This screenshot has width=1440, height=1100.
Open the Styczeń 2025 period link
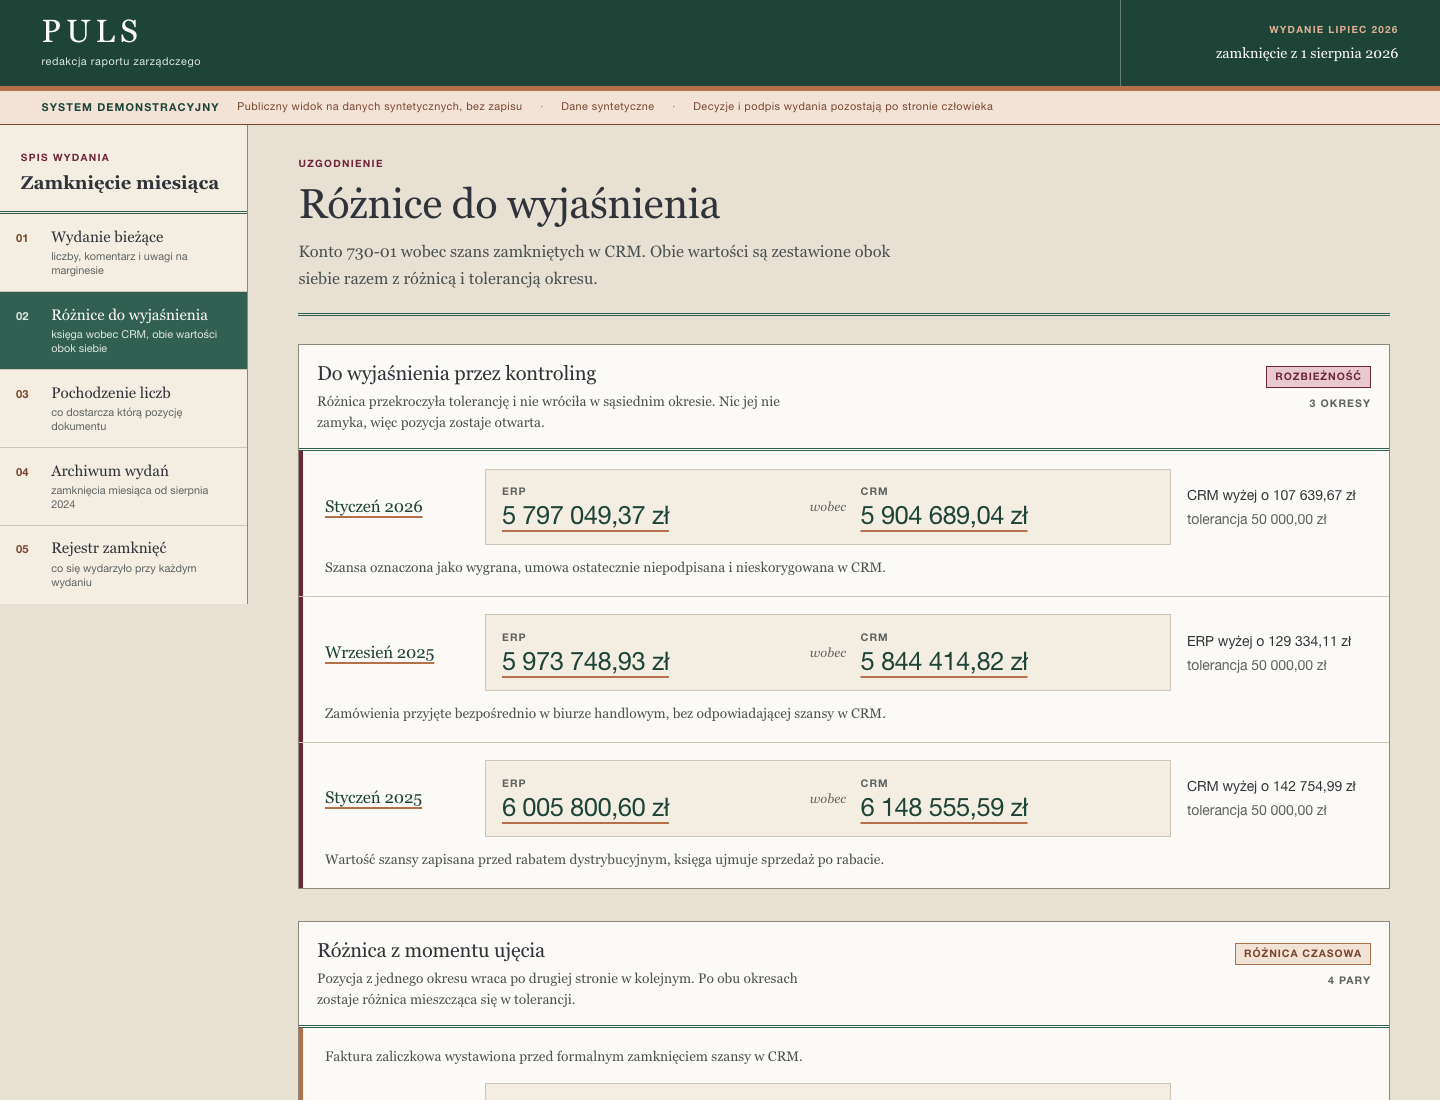coord(374,798)
